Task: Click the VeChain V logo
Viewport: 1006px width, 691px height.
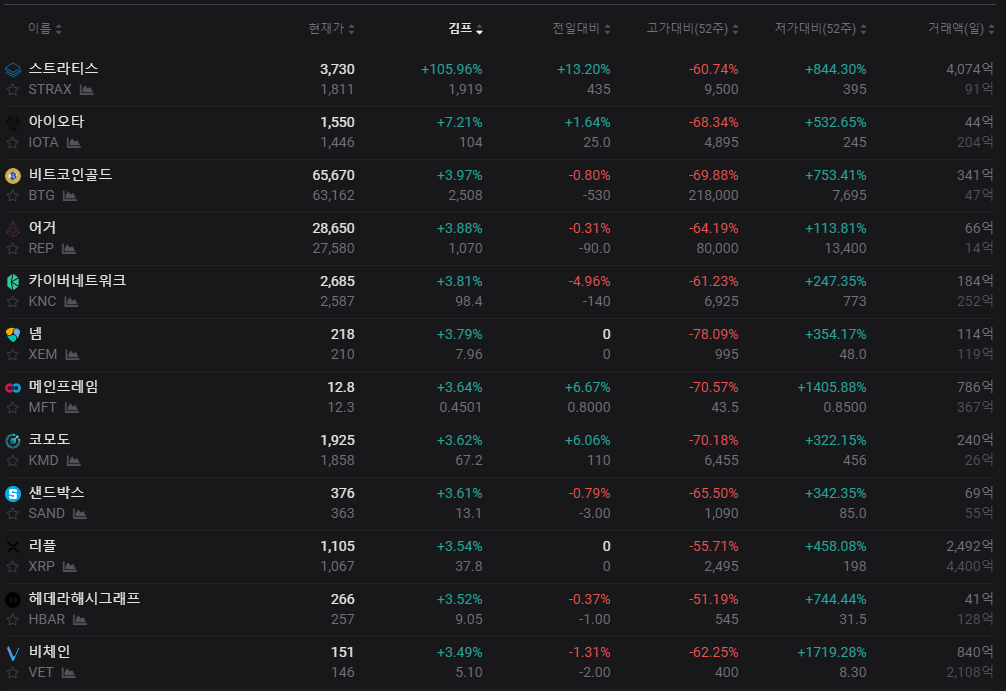Action: click(x=13, y=653)
